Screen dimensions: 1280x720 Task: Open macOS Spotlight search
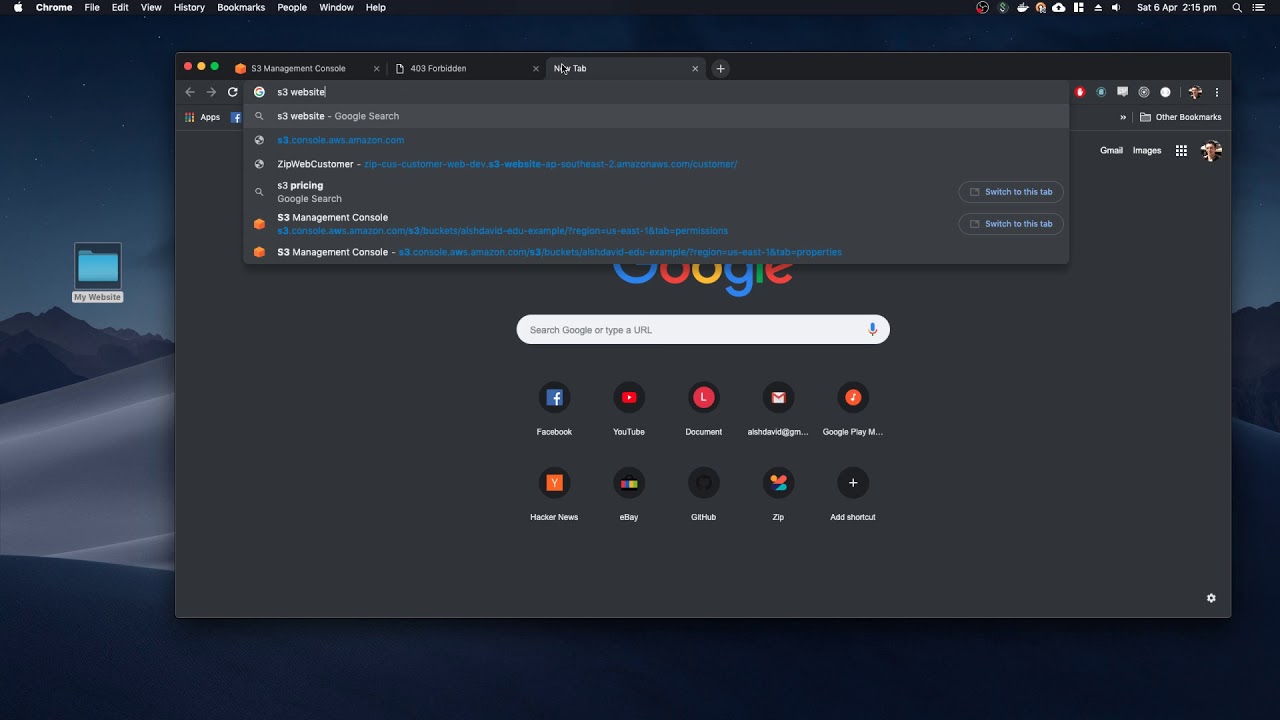[x=1237, y=8]
